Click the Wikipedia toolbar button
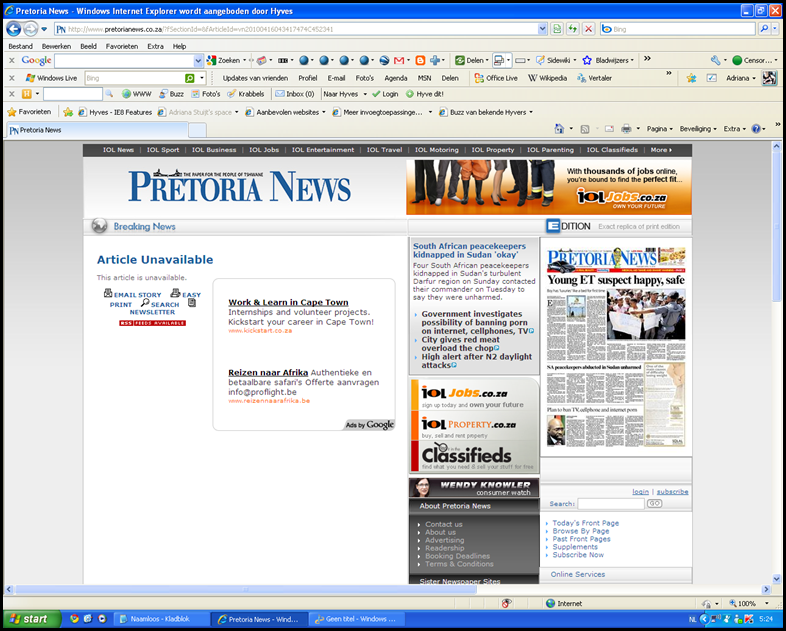This screenshot has width=786, height=631. 547,78
